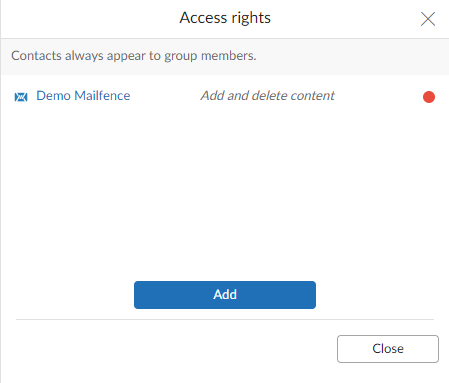Edit the italic permission level label
449x383 pixels.
[267, 96]
